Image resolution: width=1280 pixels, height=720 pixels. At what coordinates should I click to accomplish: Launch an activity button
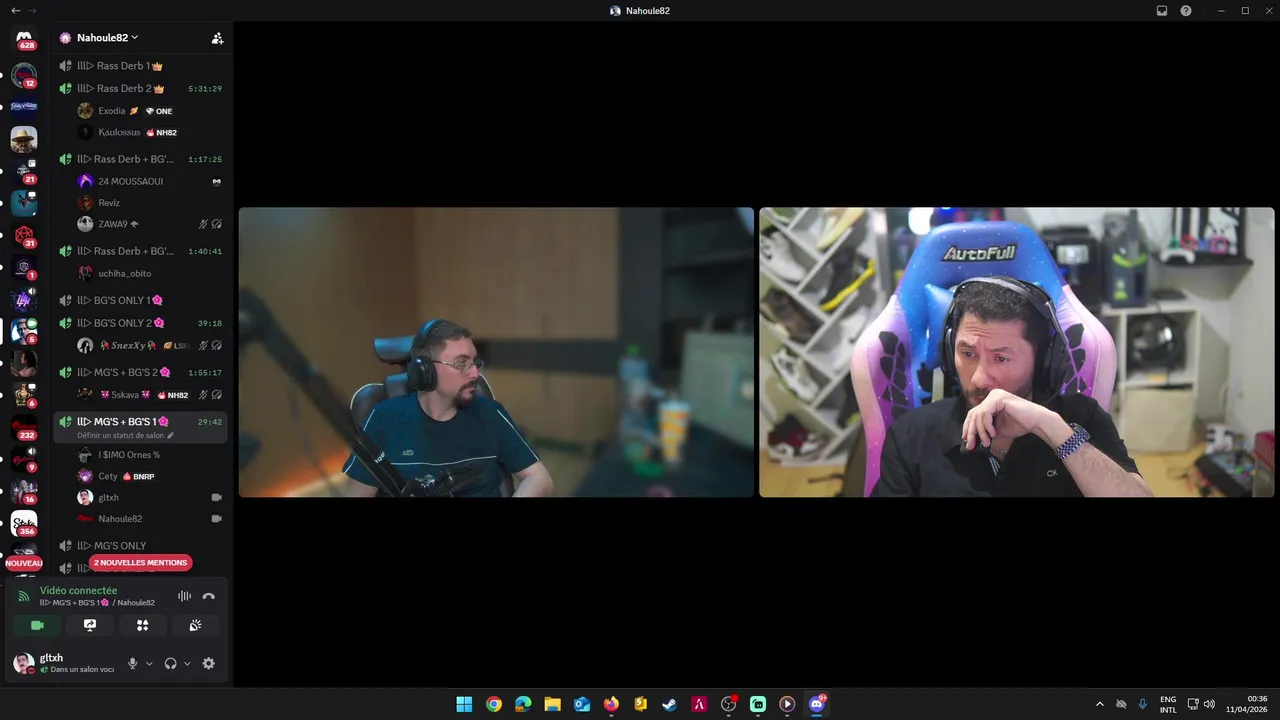pos(143,625)
